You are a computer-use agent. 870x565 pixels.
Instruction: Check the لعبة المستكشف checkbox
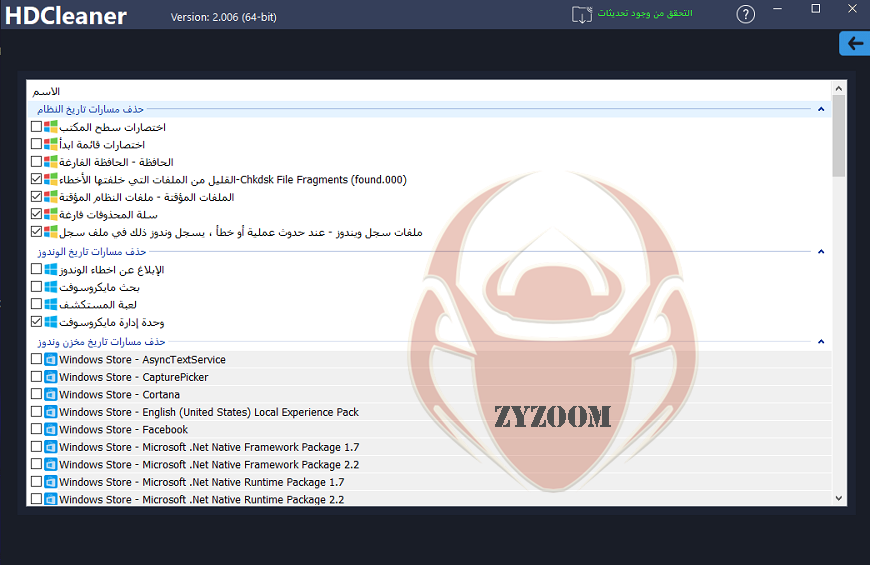point(37,304)
